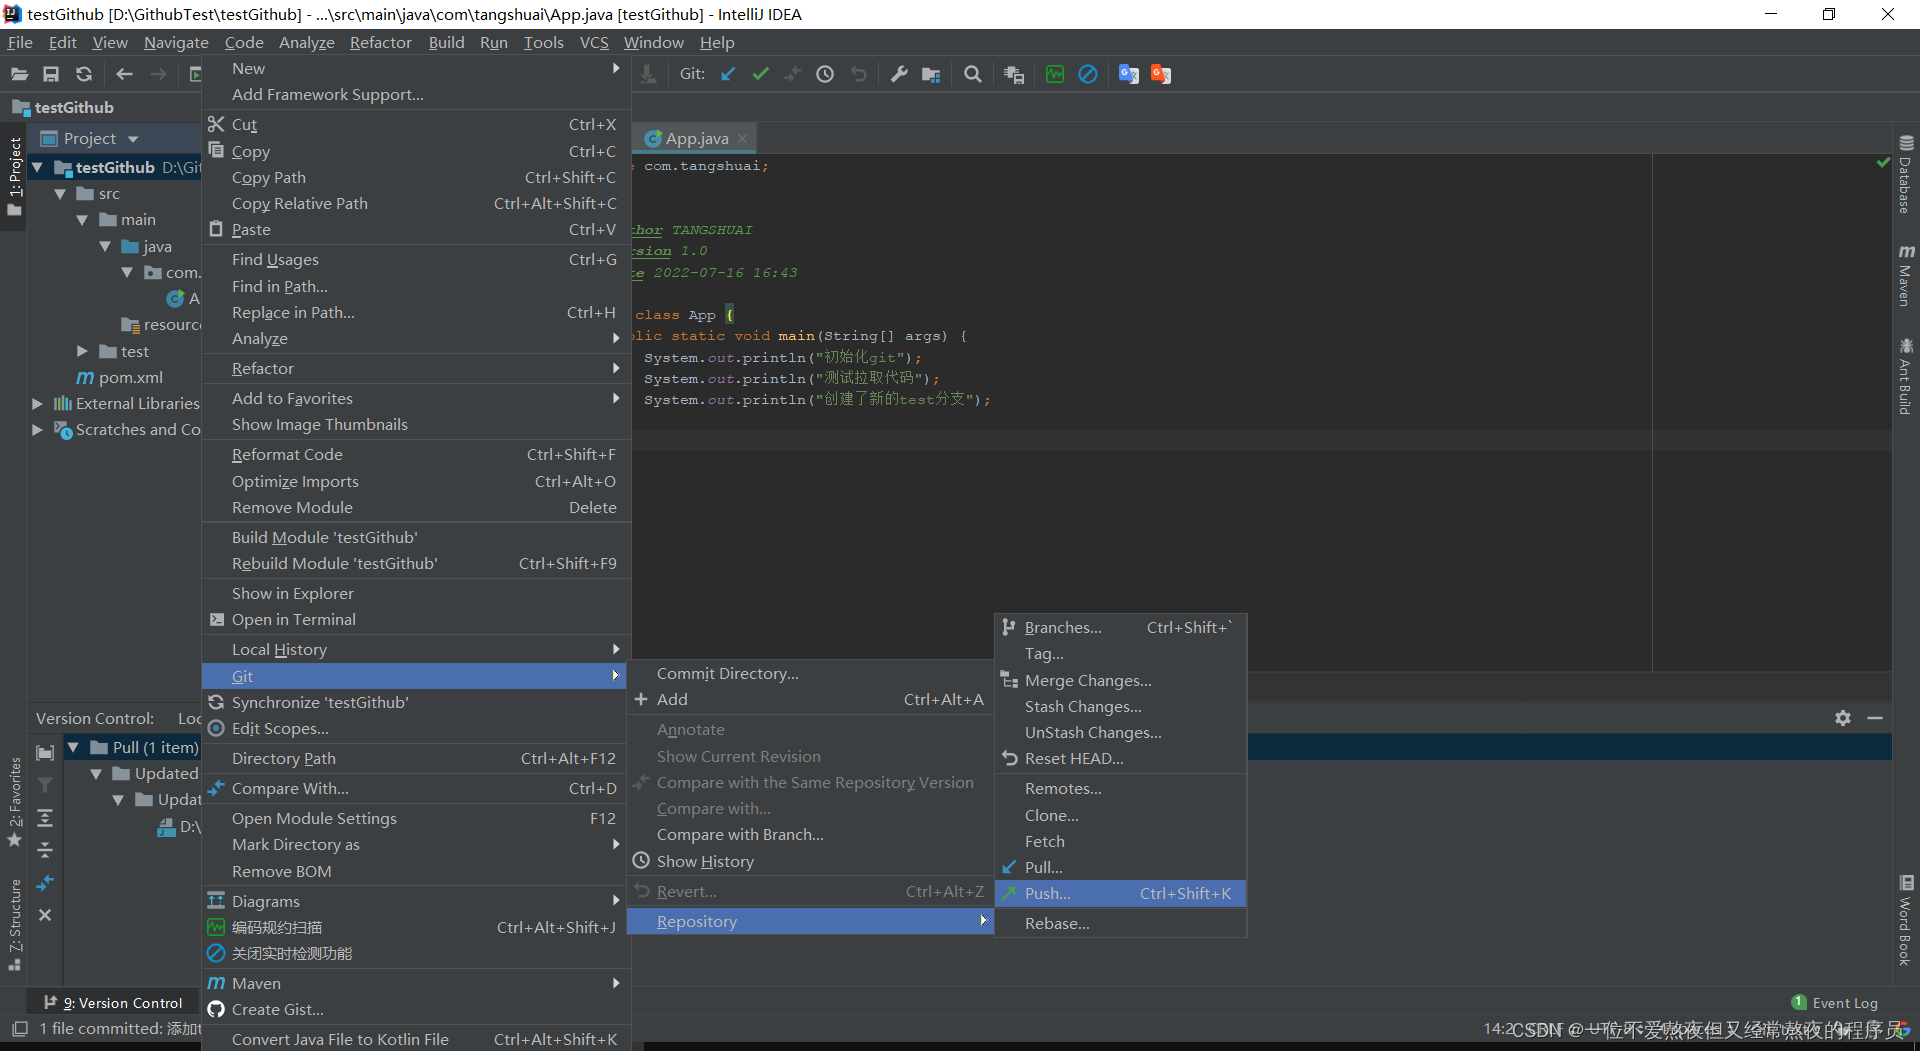Choose Open in Terminal context menu item
The image size is (1920, 1051).
416,620
